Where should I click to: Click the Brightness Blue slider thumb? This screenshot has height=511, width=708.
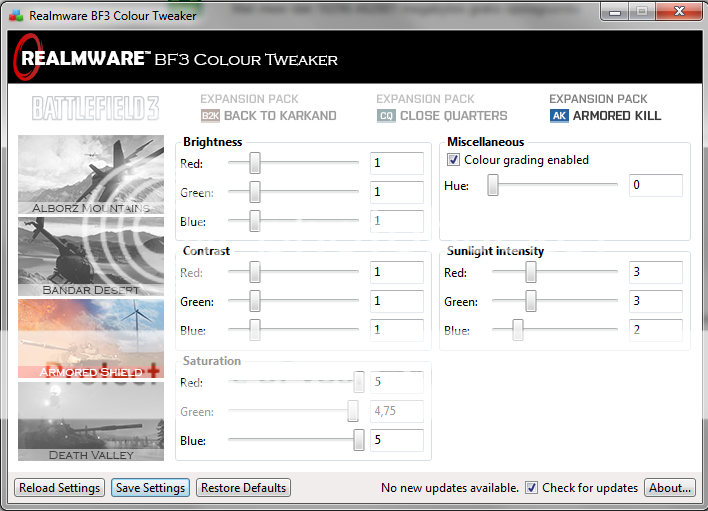pyautogui.click(x=255, y=221)
